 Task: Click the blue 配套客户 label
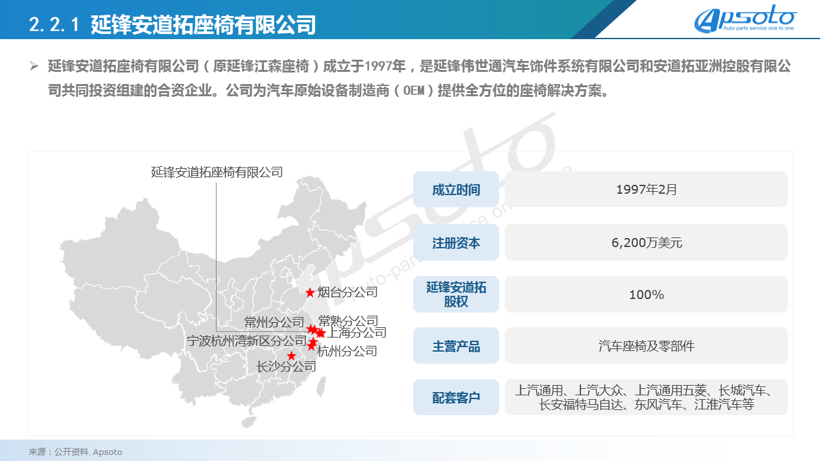click(456, 398)
